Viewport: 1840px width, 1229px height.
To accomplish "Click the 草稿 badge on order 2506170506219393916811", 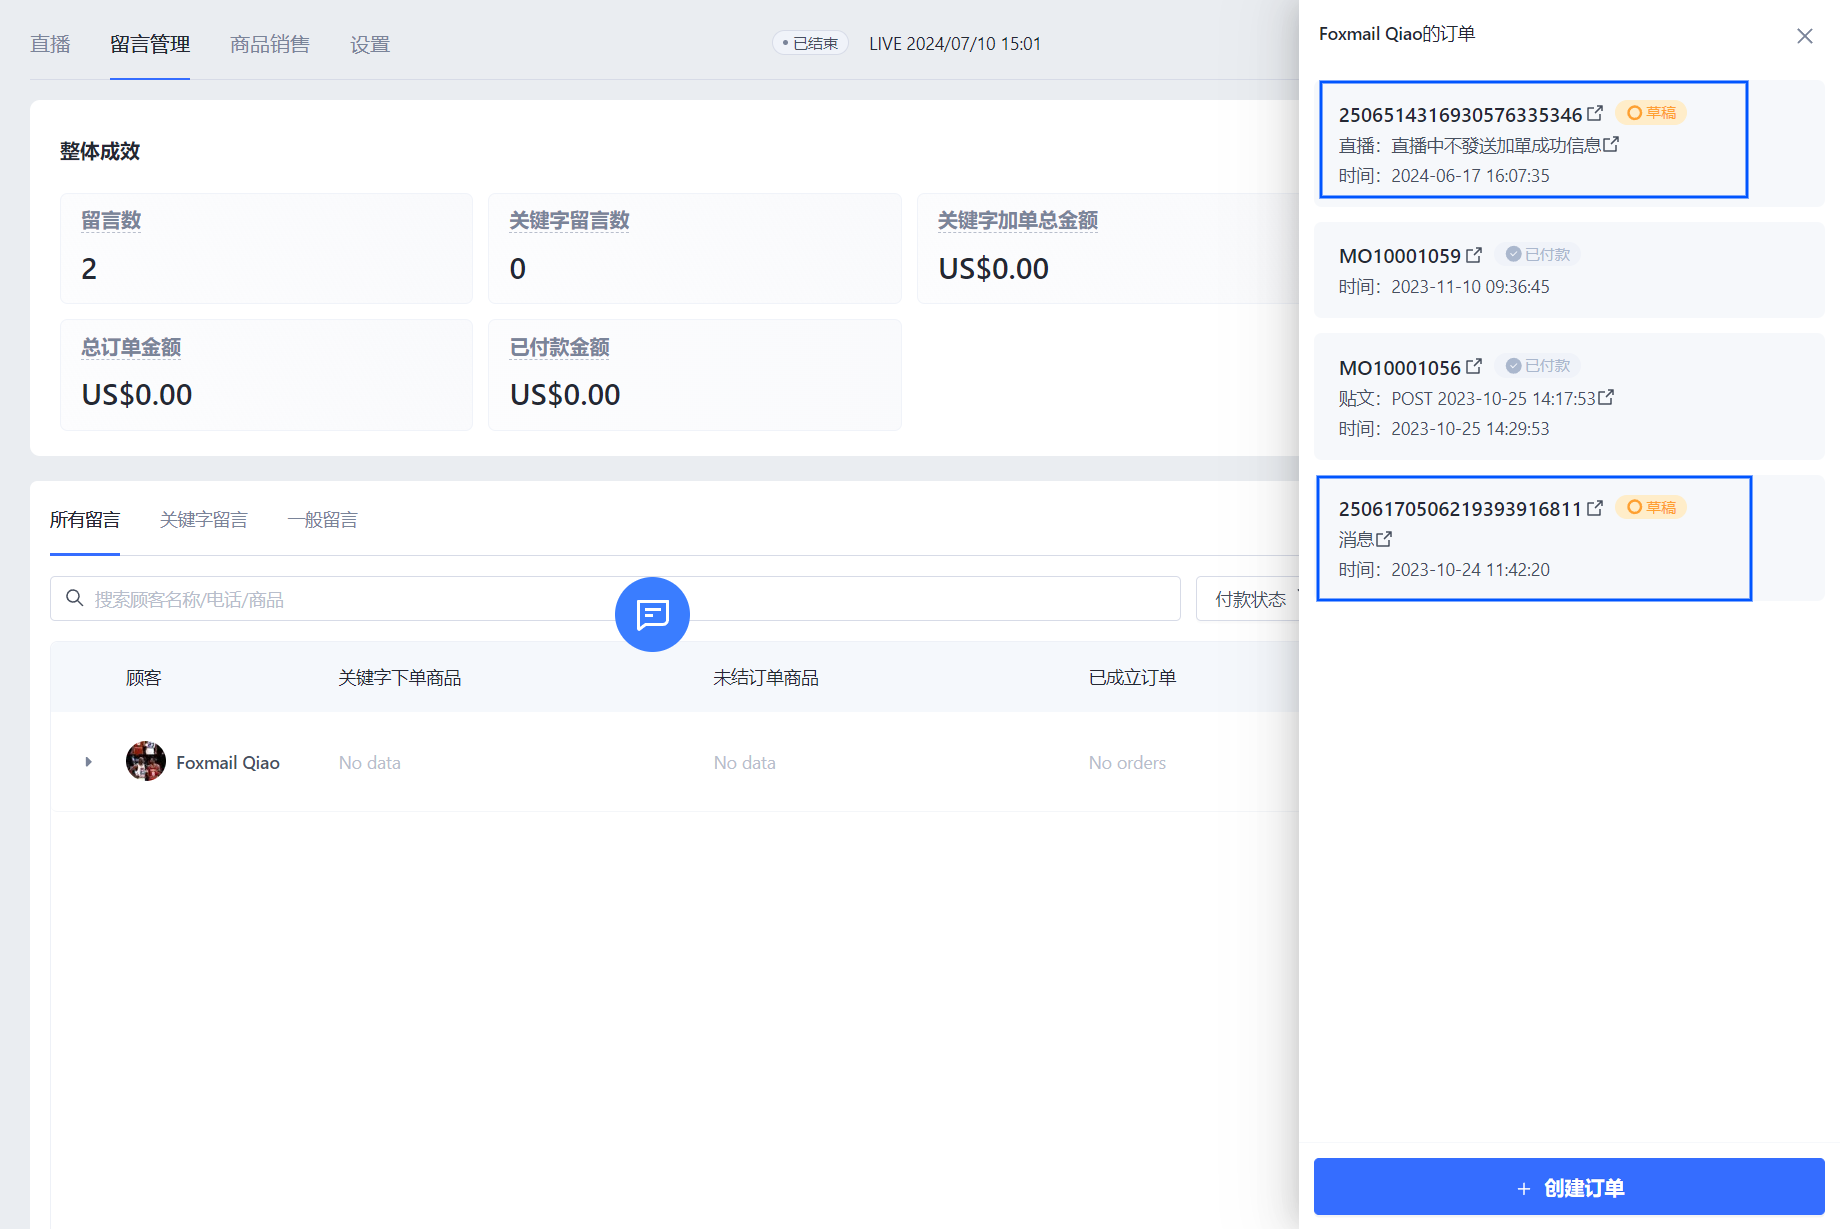I will [1651, 507].
